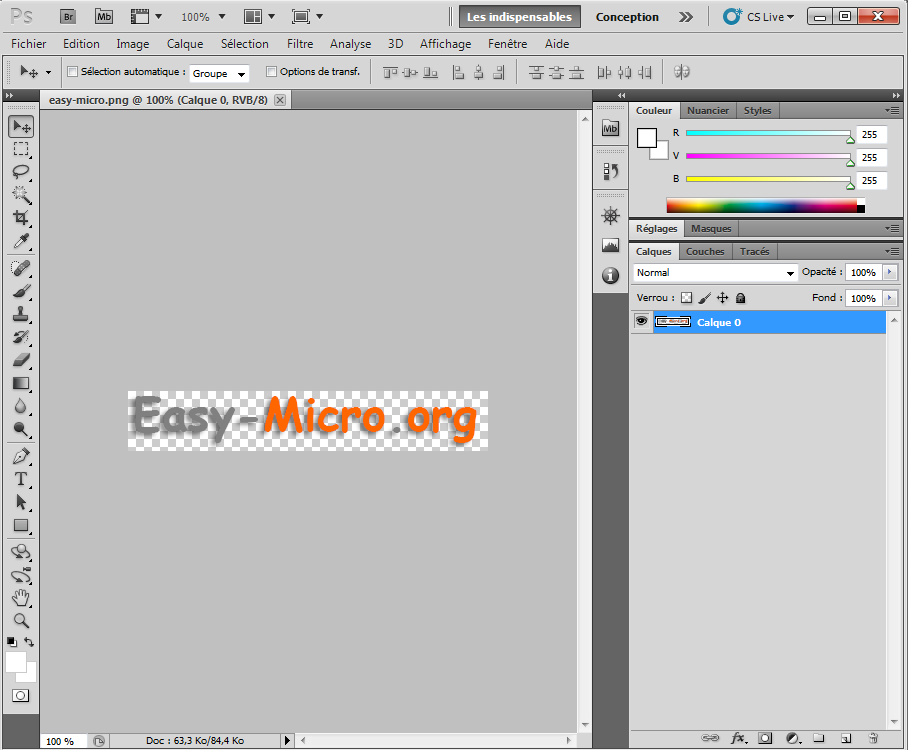The image size is (908, 750).
Task: Select the Rectangle shape tool
Action: point(21,525)
